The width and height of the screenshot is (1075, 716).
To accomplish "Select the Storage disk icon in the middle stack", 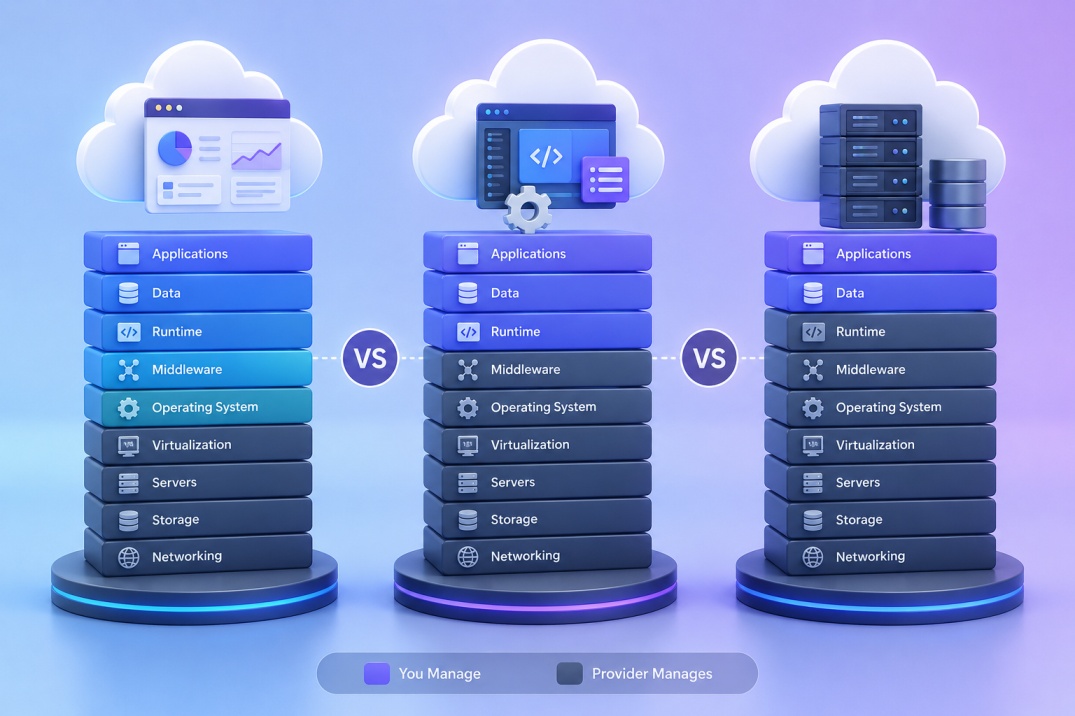I will pyautogui.click(x=468, y=520).
